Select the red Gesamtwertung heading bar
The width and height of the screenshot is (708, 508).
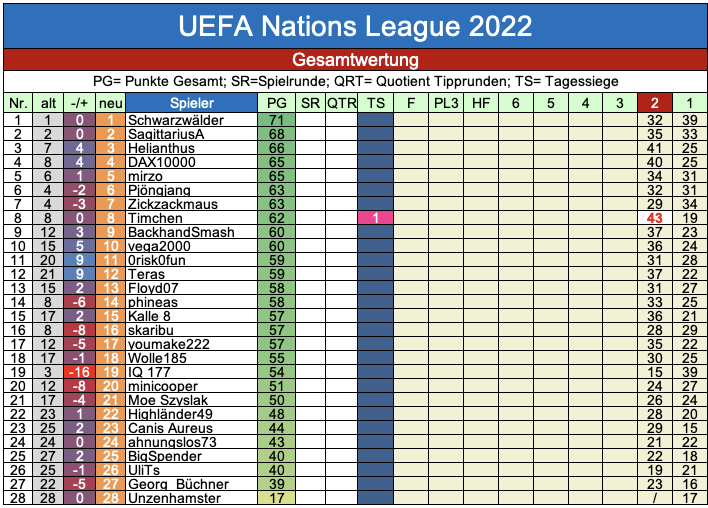click(x=354, y=59)
